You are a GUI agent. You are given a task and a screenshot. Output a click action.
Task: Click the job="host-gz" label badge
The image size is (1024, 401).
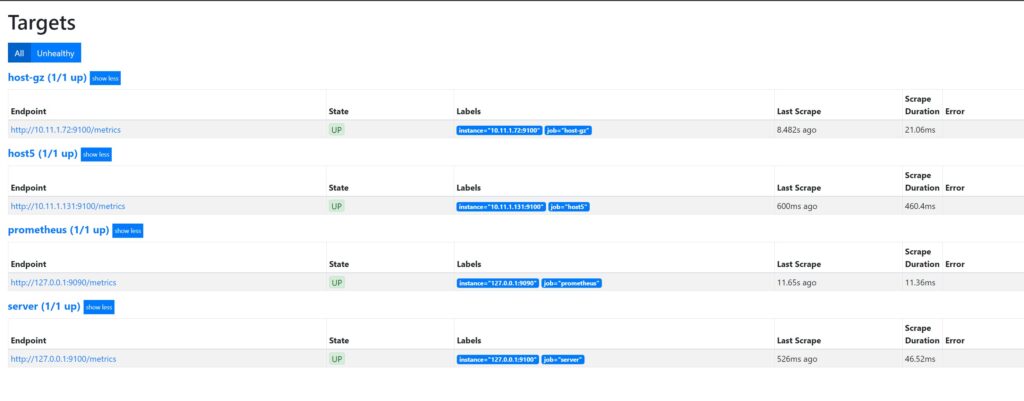[x=569, y=130]
